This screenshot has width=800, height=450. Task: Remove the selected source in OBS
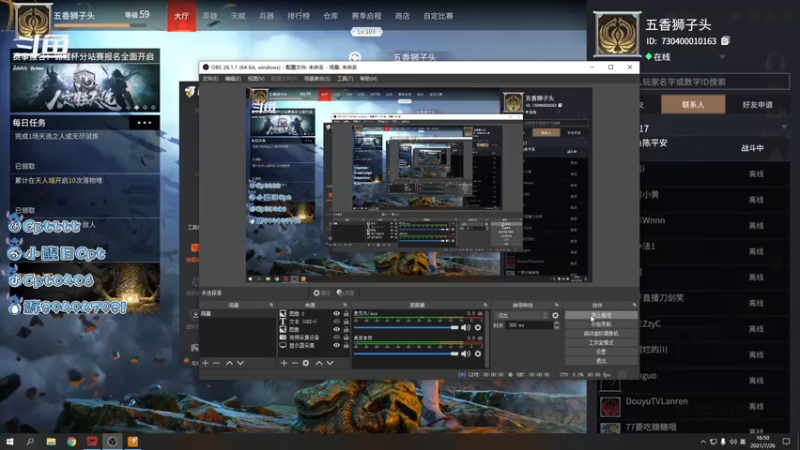(x=295, y=363)
